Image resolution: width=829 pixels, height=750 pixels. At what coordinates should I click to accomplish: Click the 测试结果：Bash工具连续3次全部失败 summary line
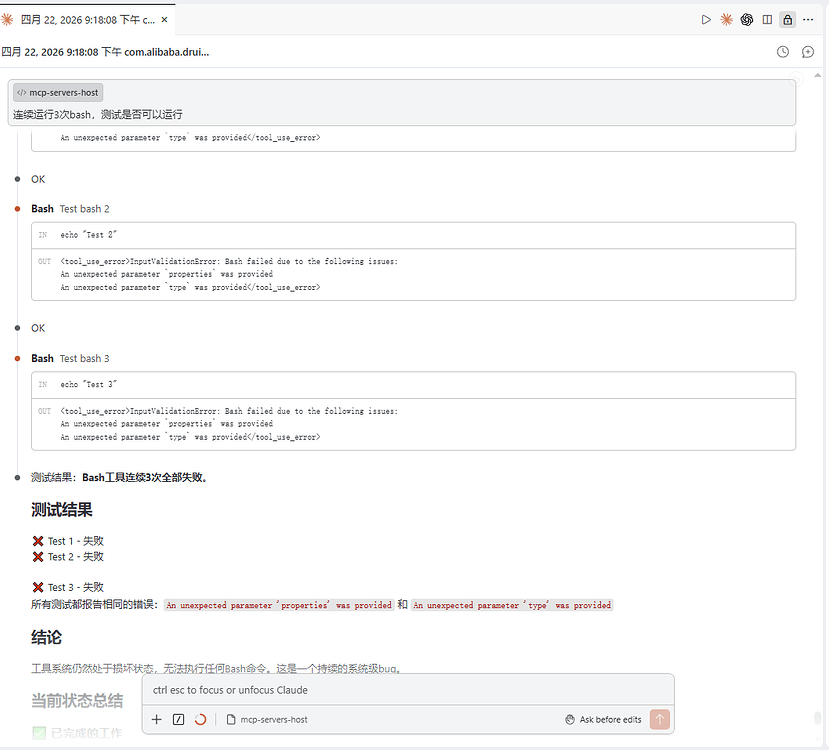tap(119, 478)
